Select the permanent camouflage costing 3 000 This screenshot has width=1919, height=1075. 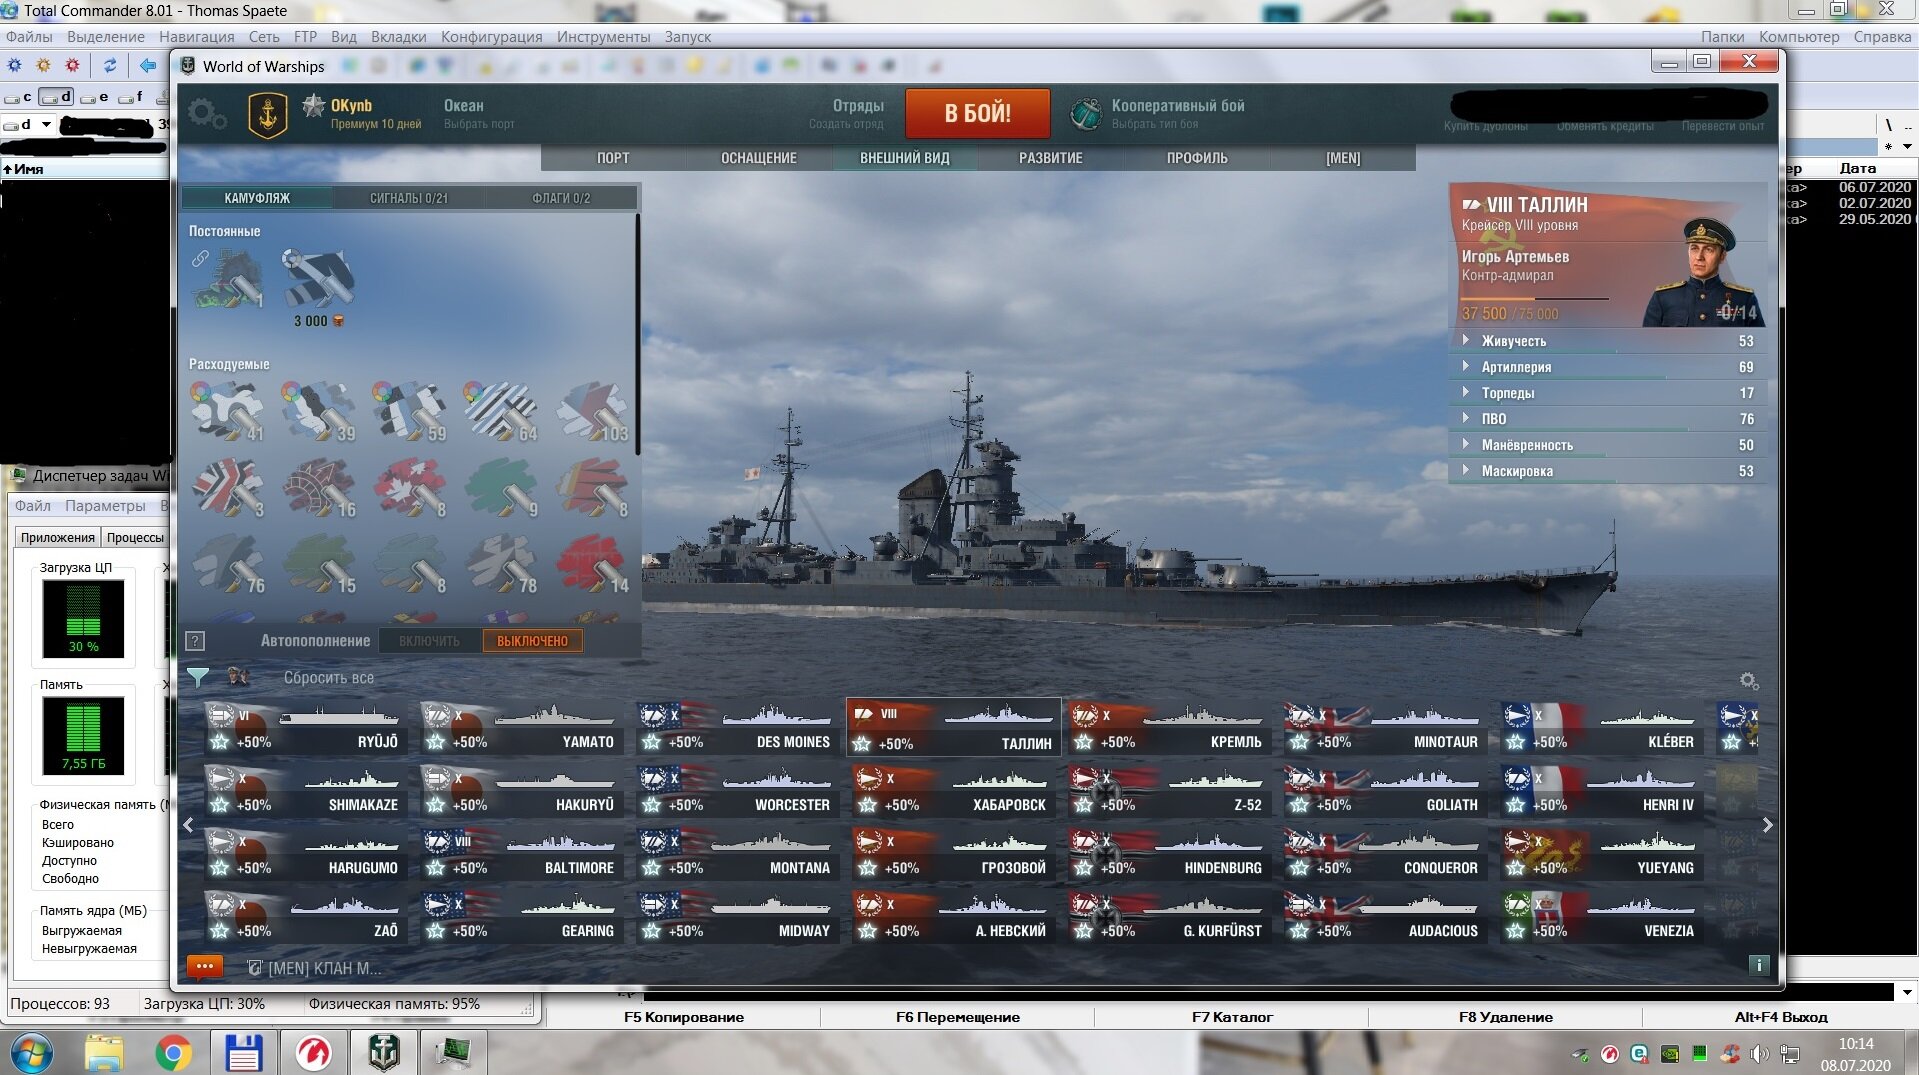pos(318,288)
